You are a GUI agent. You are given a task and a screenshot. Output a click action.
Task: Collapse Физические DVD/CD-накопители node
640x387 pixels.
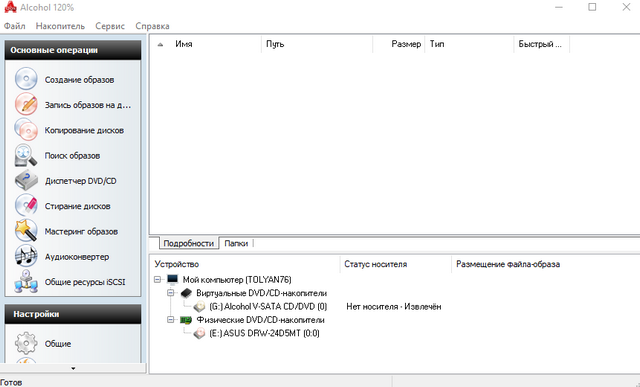coord(171,320)
